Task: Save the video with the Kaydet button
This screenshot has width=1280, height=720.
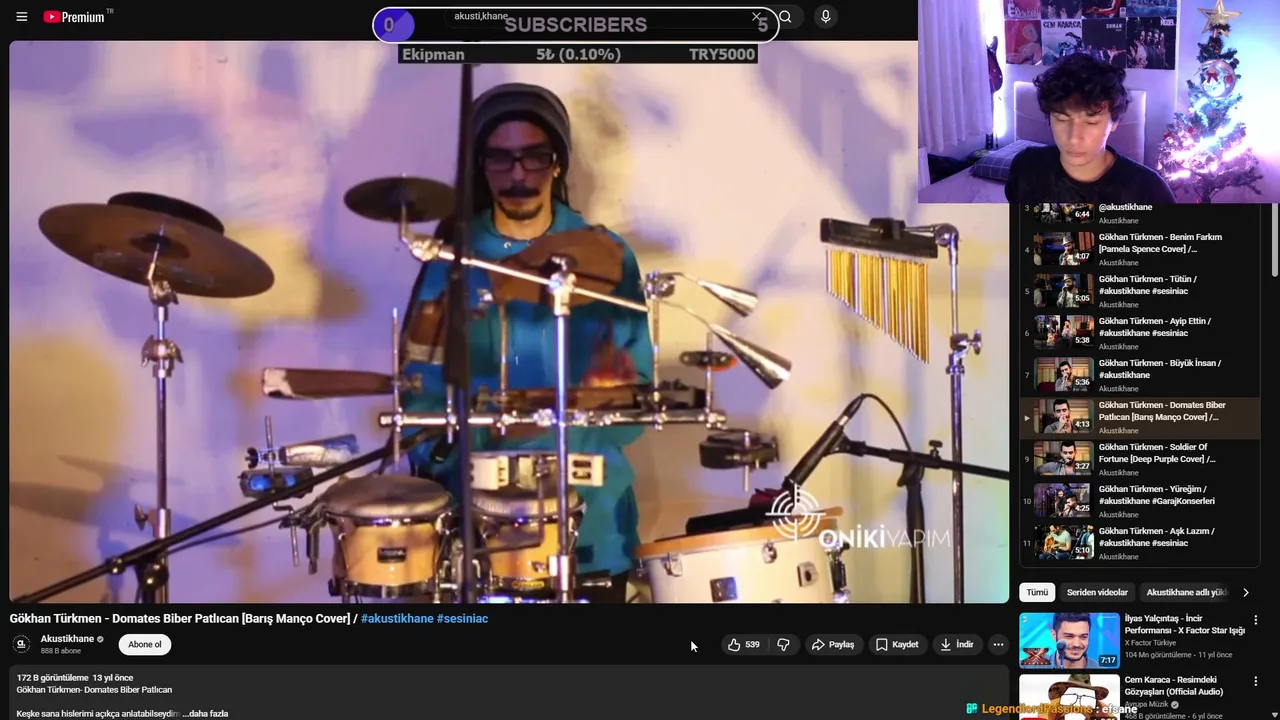Action: [897, 645]
